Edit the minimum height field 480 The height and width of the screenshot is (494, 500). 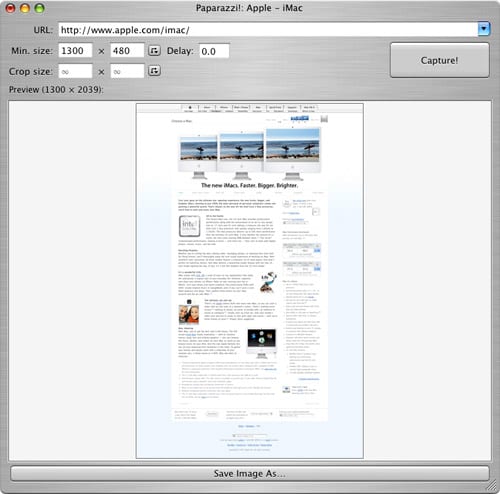(127, 51)
